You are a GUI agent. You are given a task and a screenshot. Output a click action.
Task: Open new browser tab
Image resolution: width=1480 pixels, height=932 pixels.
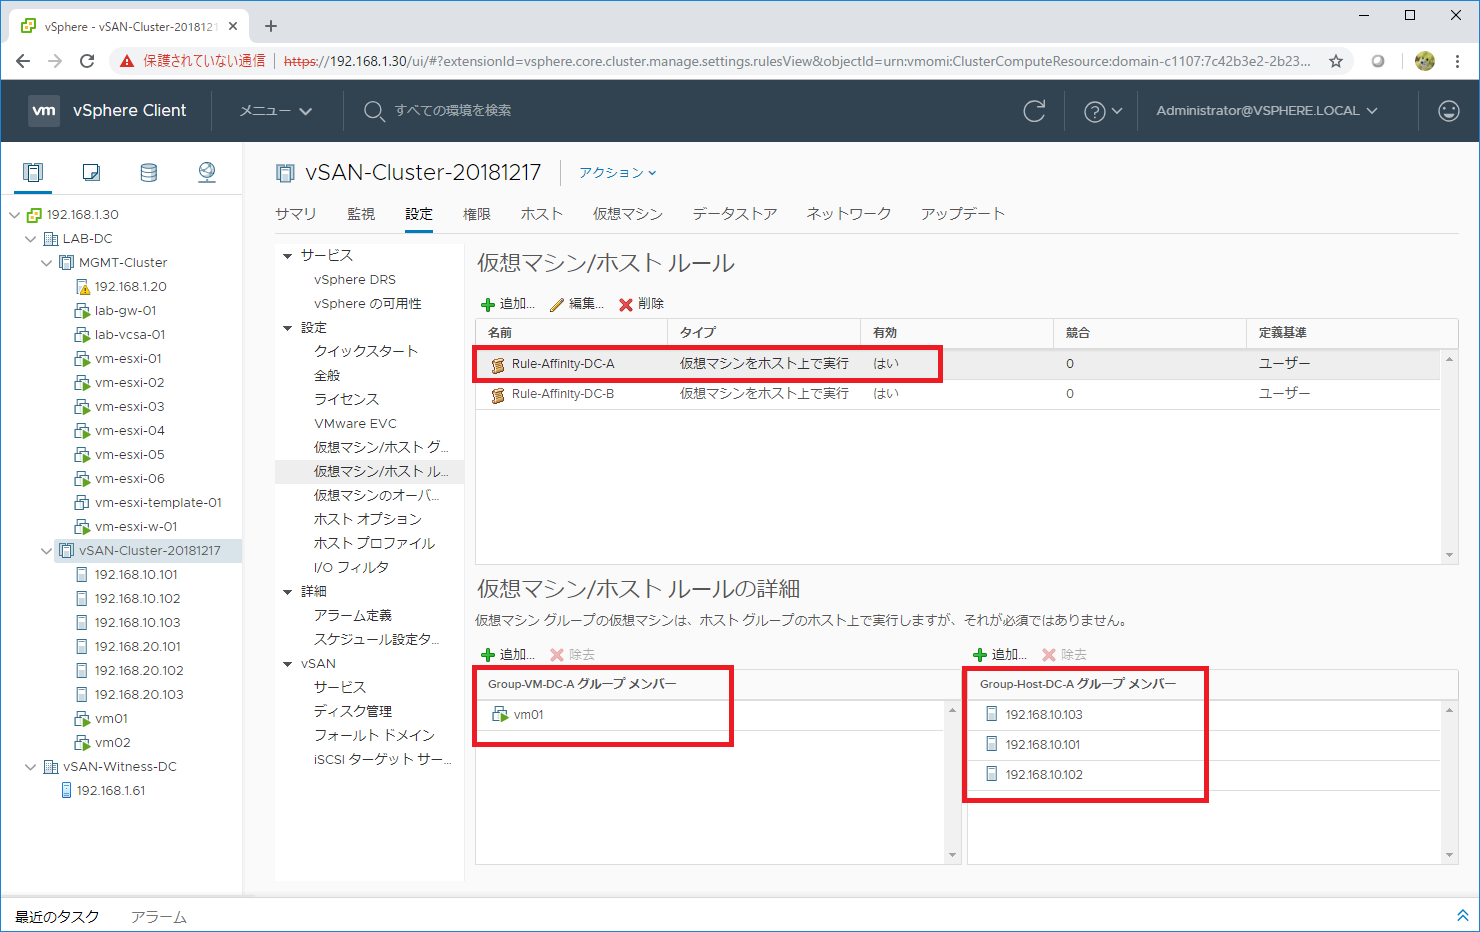coord(271,26)
